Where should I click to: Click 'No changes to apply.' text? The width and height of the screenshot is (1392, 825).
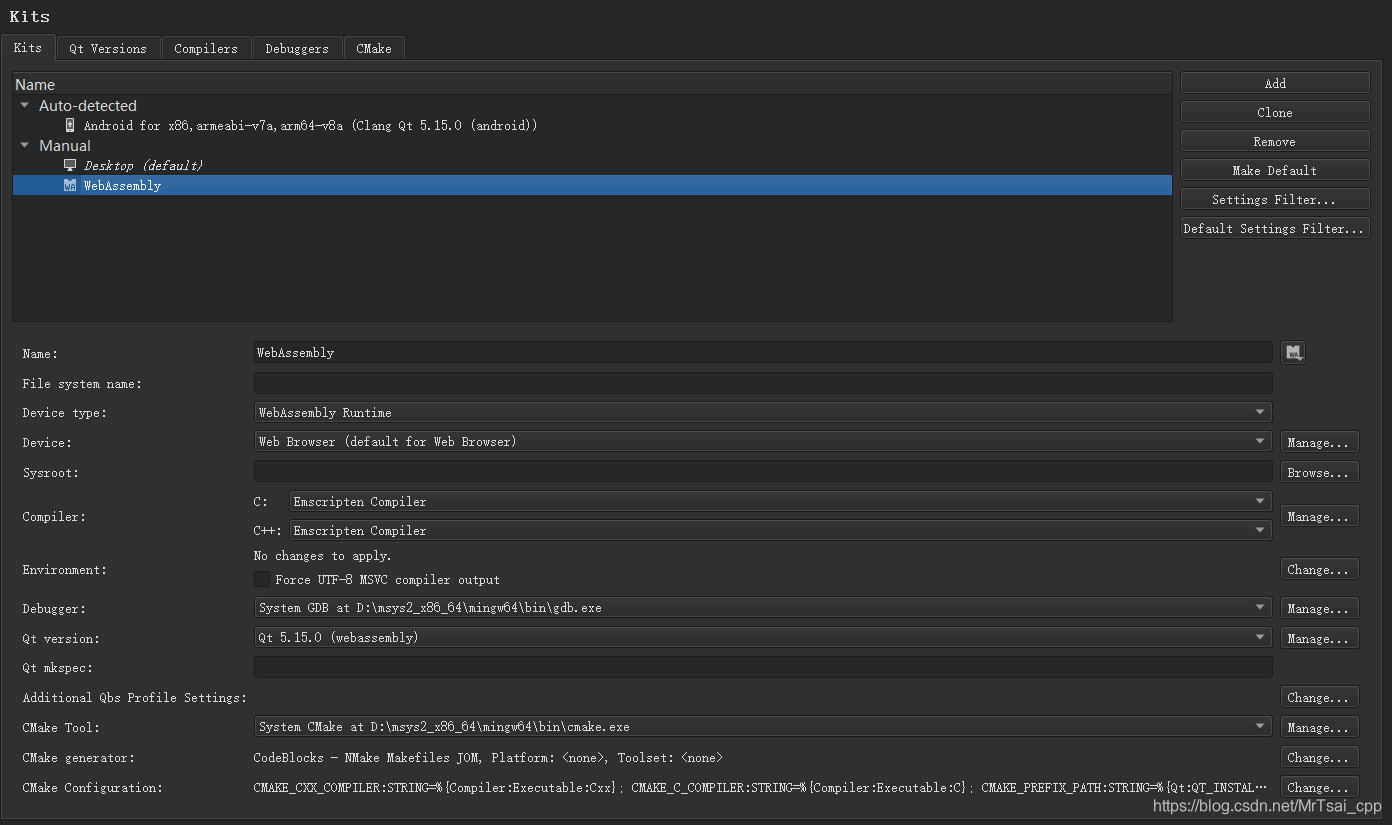pyautogui.click(x=322, y=555)
